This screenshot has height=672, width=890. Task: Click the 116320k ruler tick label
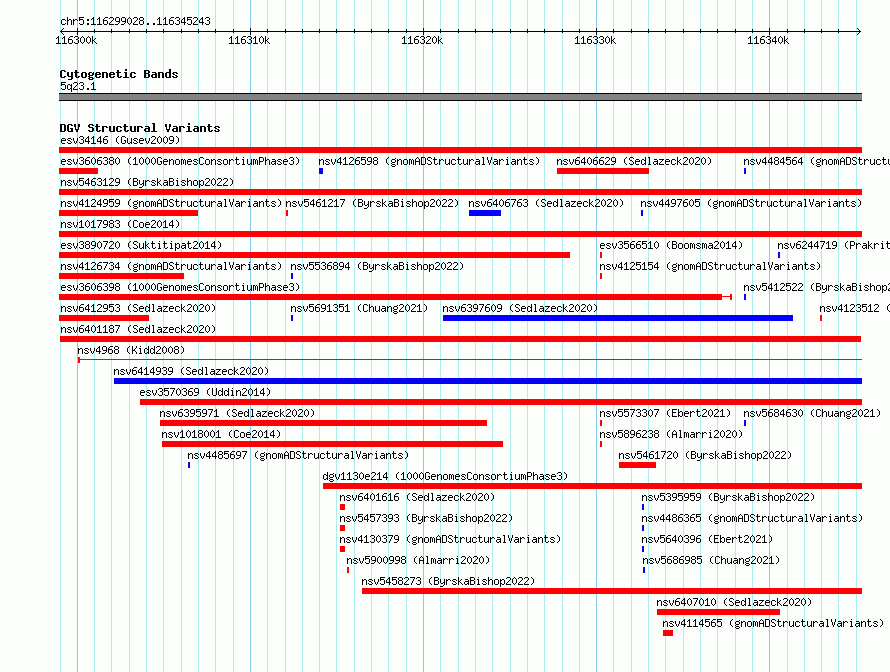click(422, 40)
